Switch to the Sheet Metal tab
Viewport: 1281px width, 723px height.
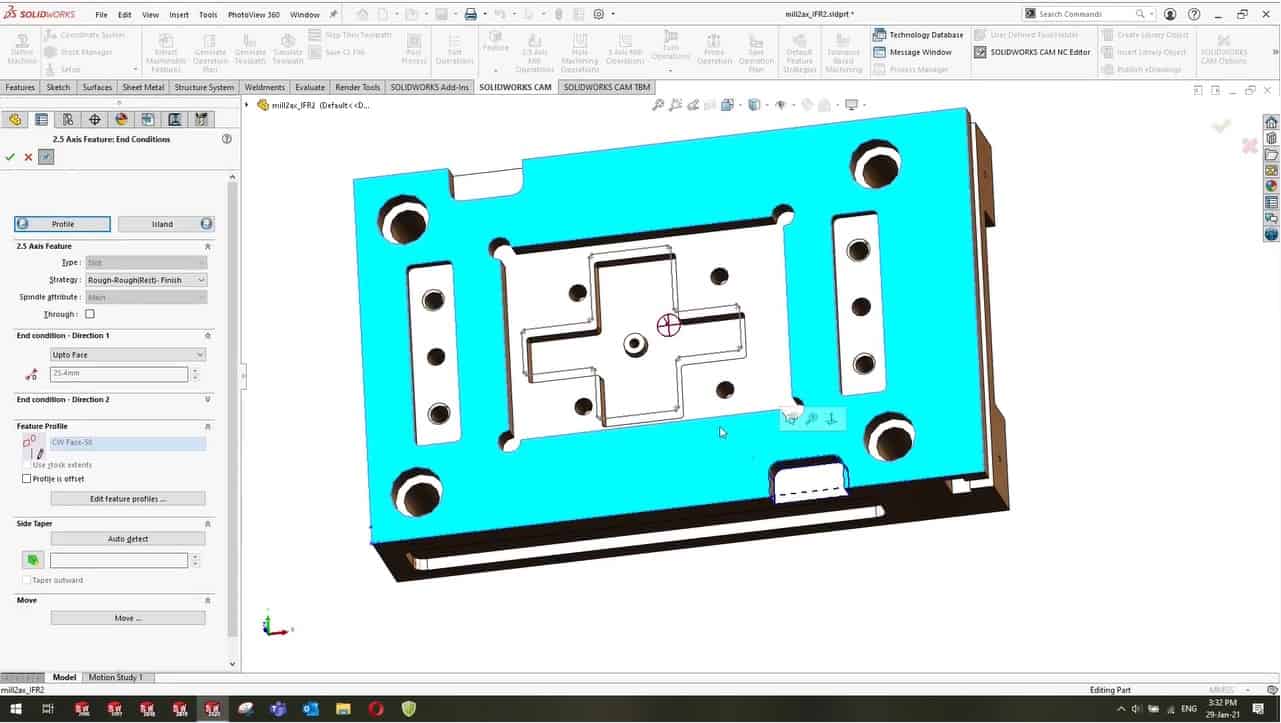(x=143, y=88)
